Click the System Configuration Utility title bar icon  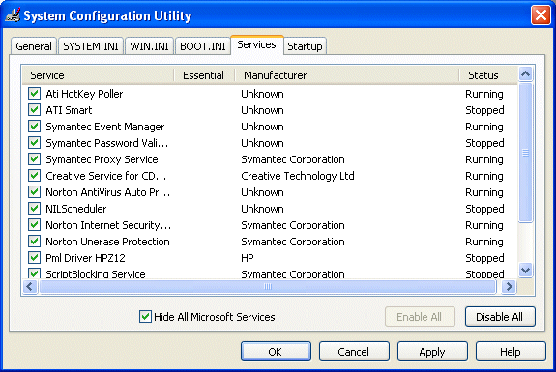[13, 15]
